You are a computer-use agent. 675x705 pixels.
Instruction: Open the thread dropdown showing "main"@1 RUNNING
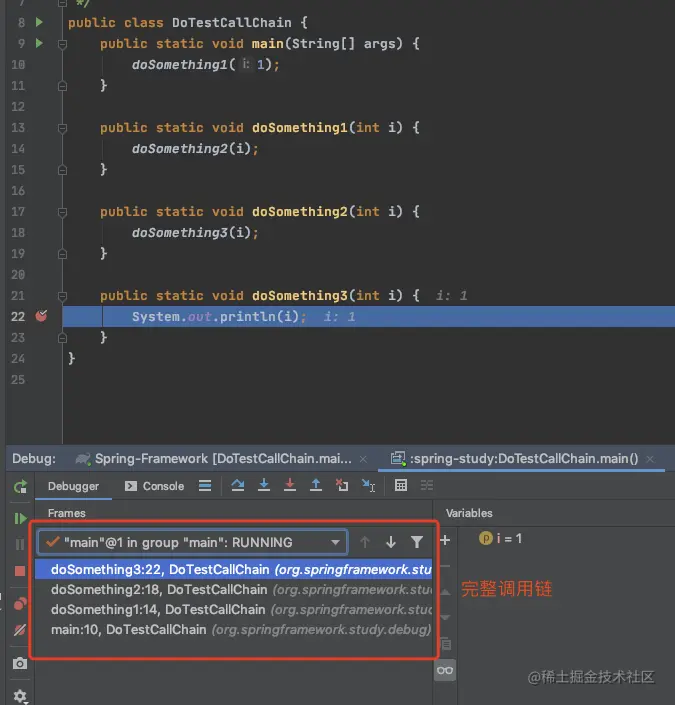(x=193, y=542)
